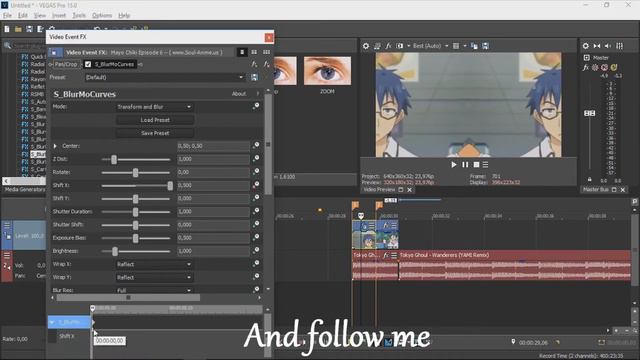
Task: Toggle downmix output in Master Bus
Action: click(x=597, y=46)
